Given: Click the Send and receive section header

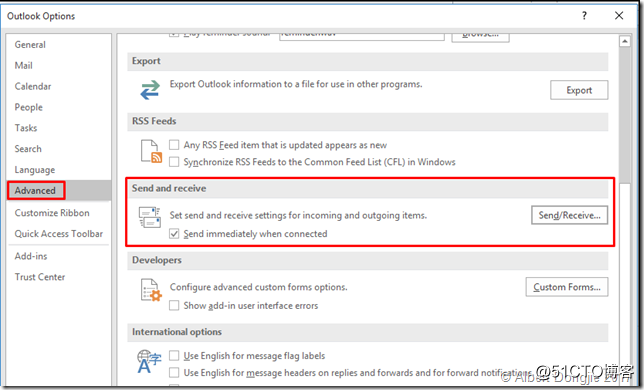Looking at the screenshot, I should (x=368, y=188).
